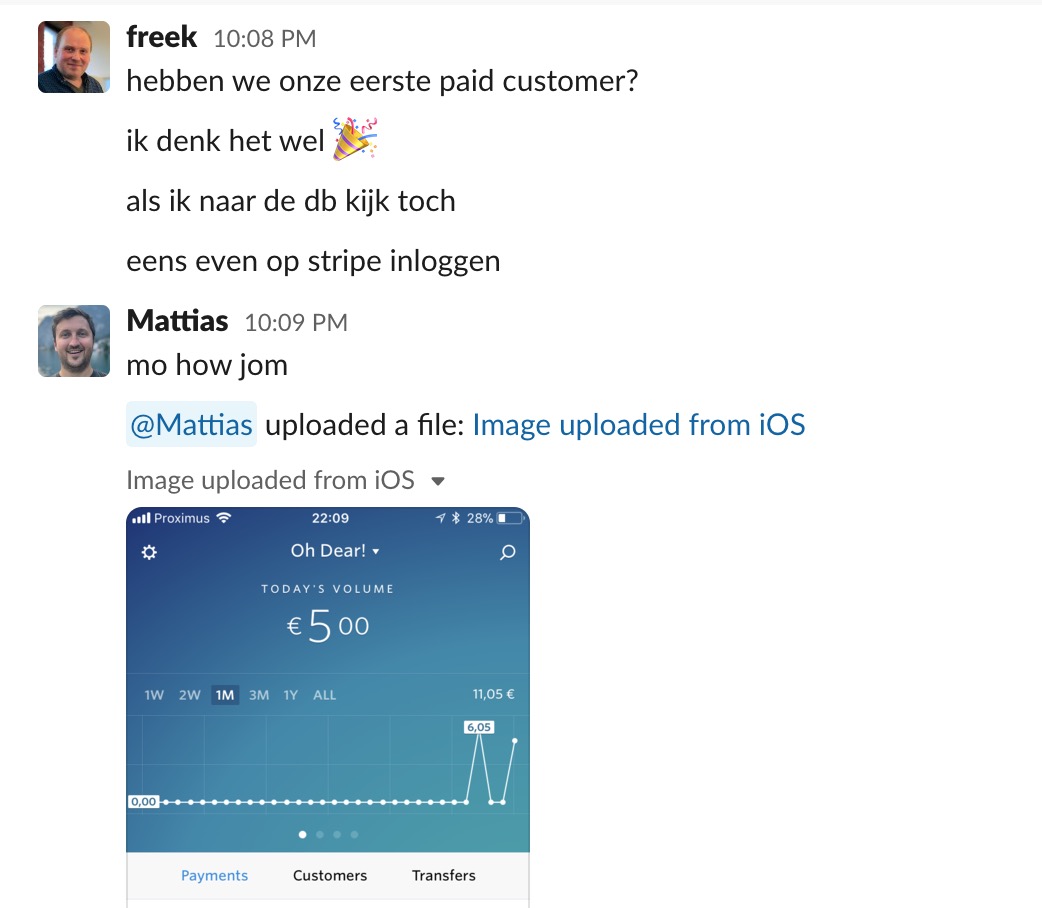The width and height of the screenshot is (1042, 908).
Task: Switch to the Transfers tab
Action: click(443, 875)
